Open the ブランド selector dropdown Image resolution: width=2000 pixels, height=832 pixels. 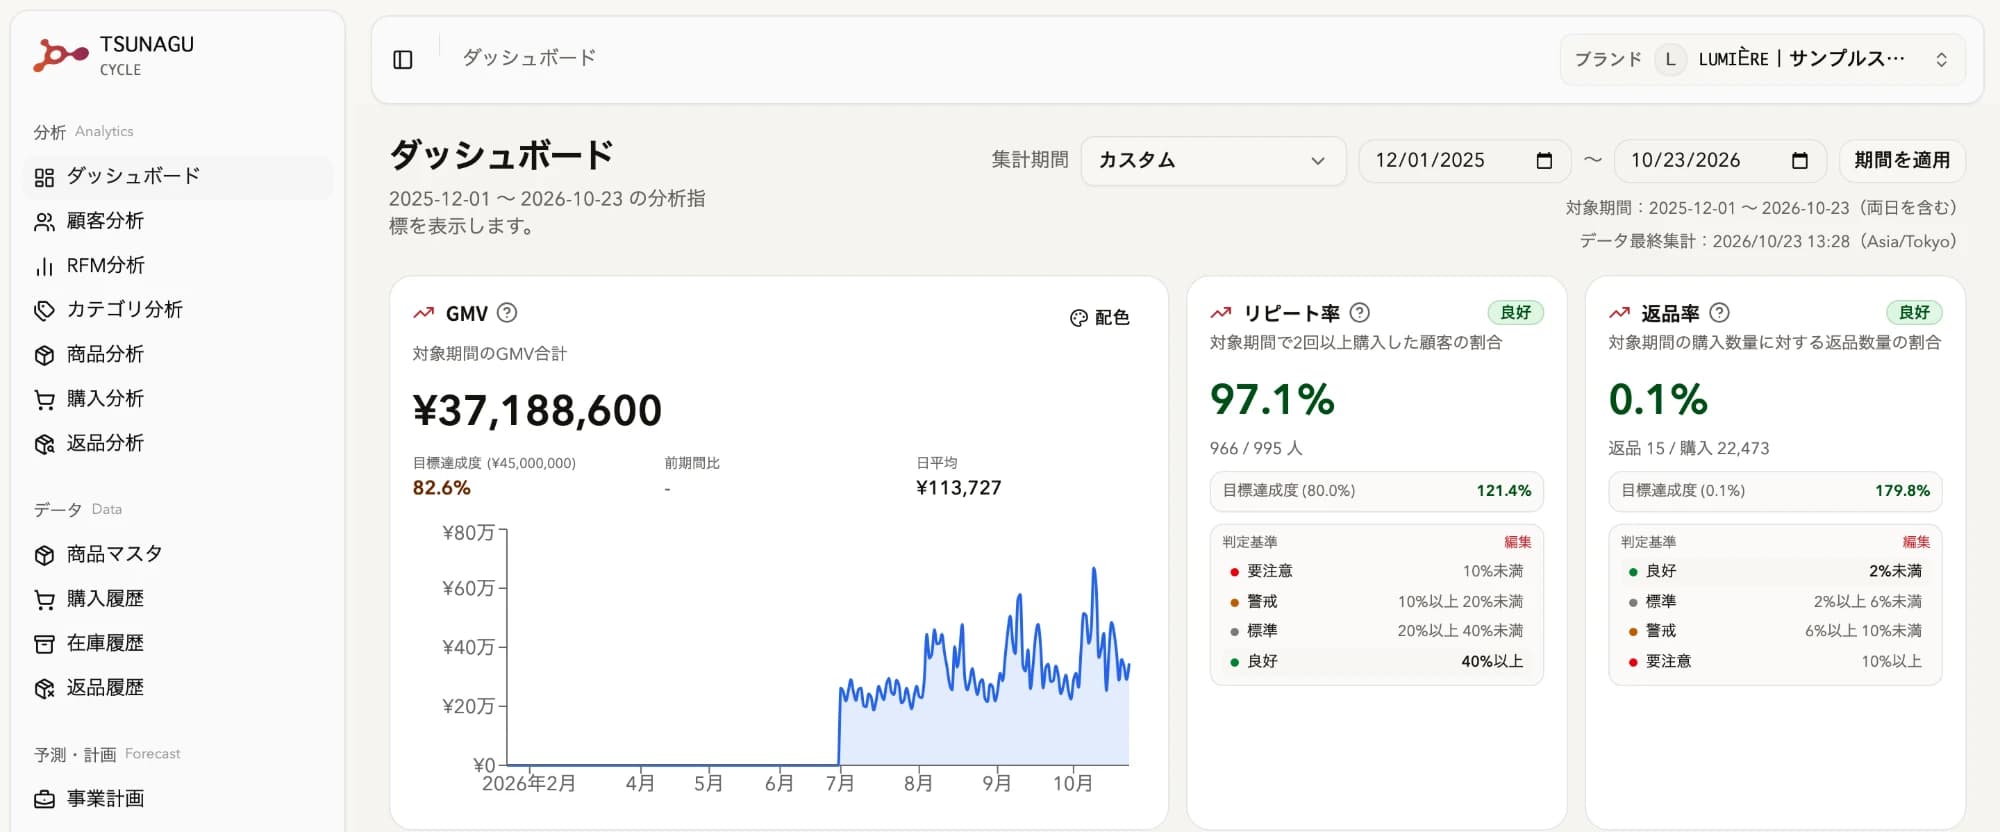point(1762,60)
